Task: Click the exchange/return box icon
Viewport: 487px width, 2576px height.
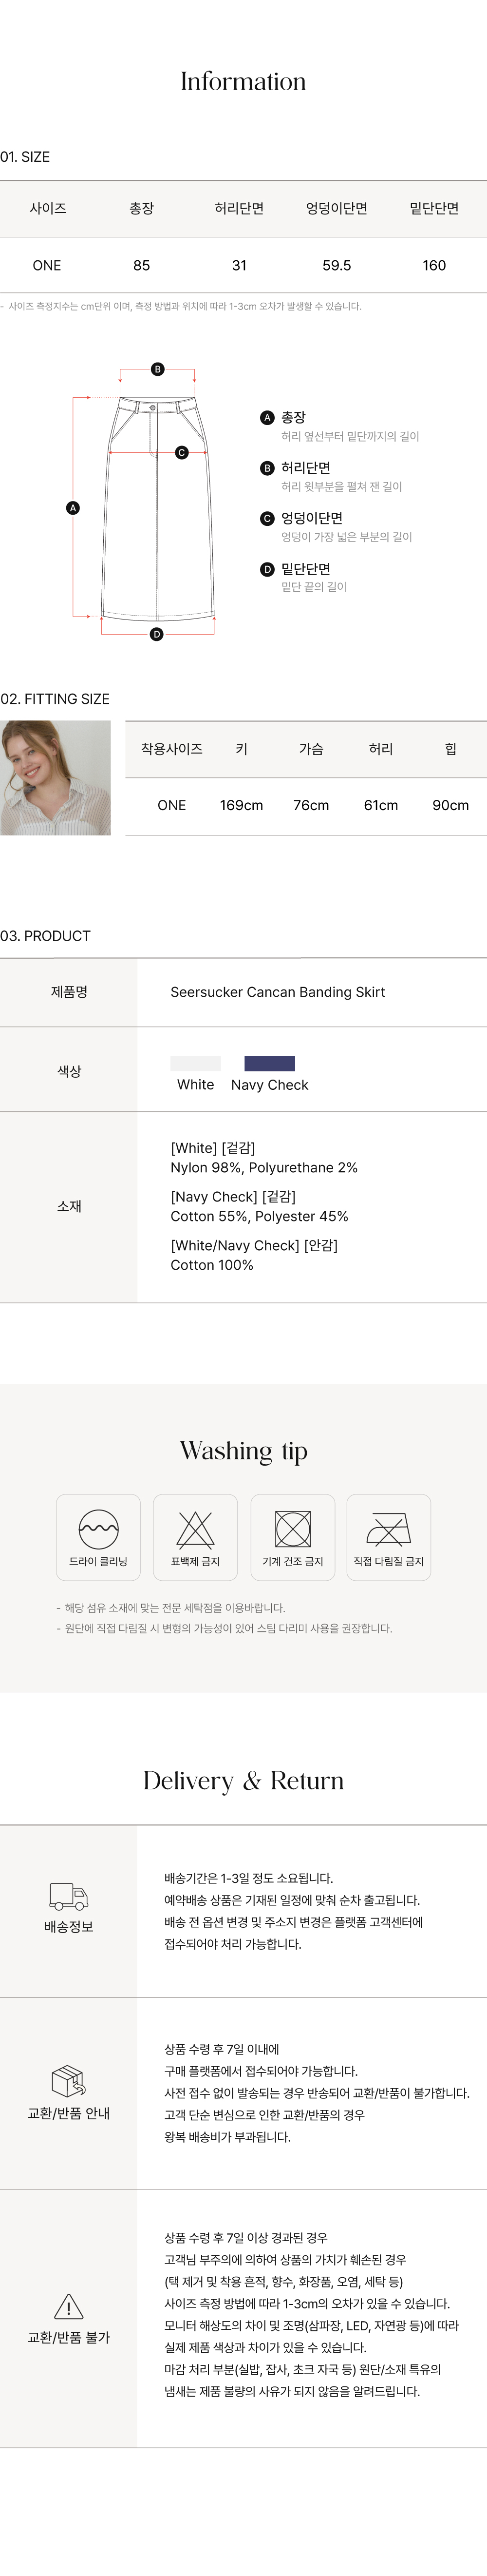Action: [68, 2081]
